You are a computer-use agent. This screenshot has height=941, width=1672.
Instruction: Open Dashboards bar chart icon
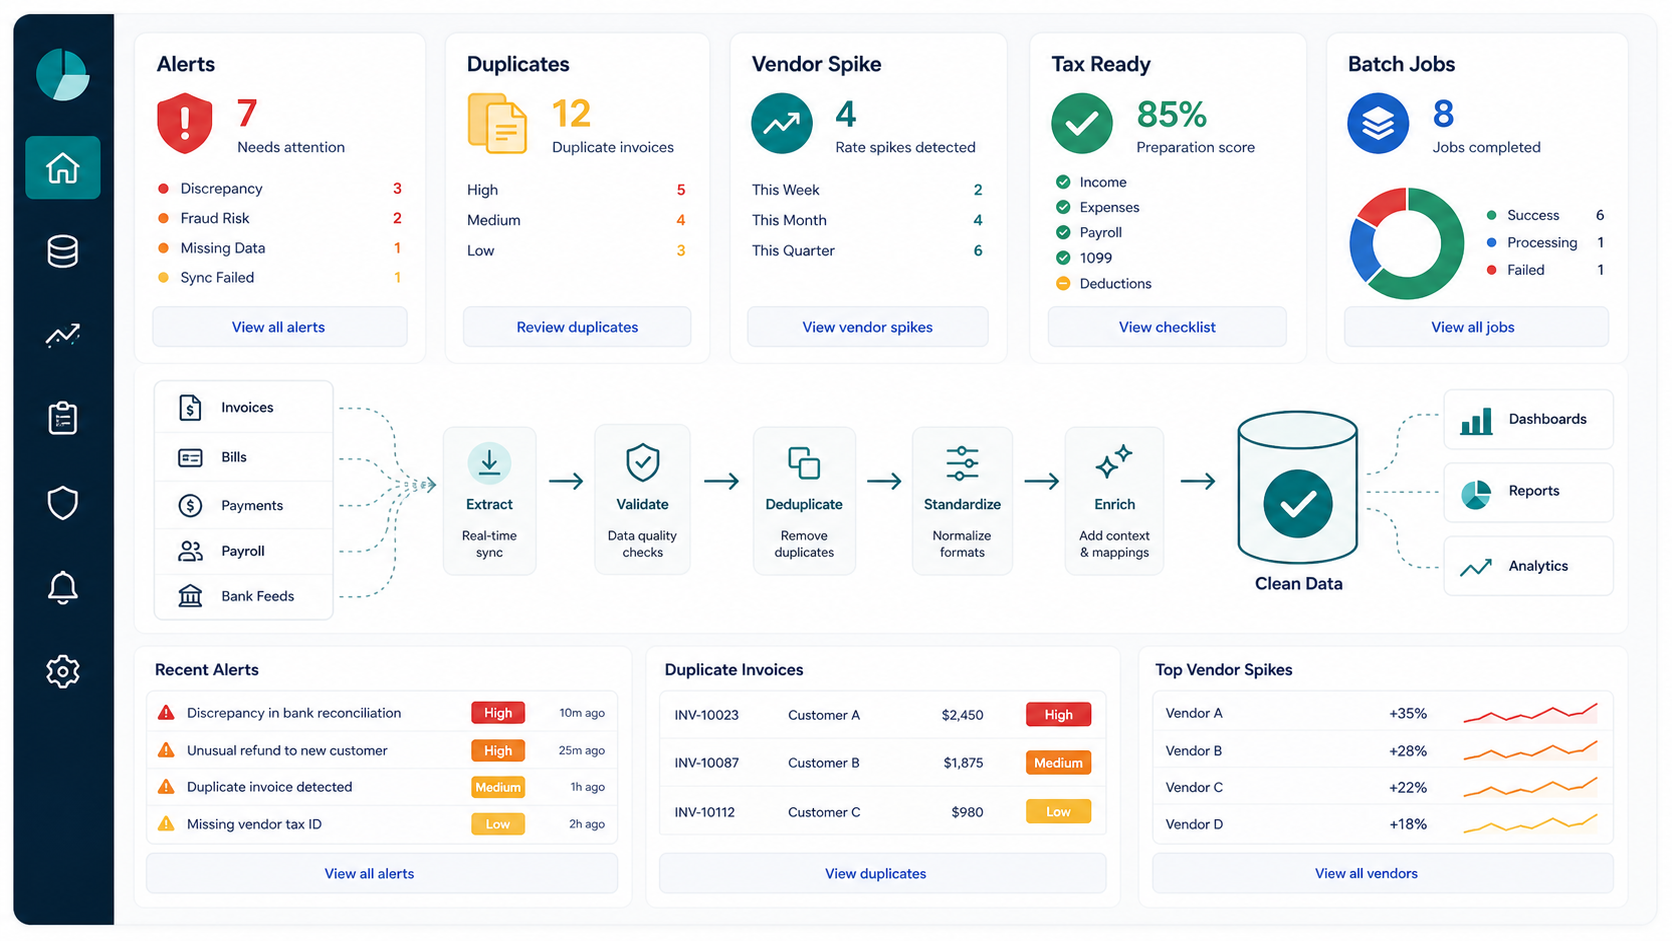[x=1476, y=421]
